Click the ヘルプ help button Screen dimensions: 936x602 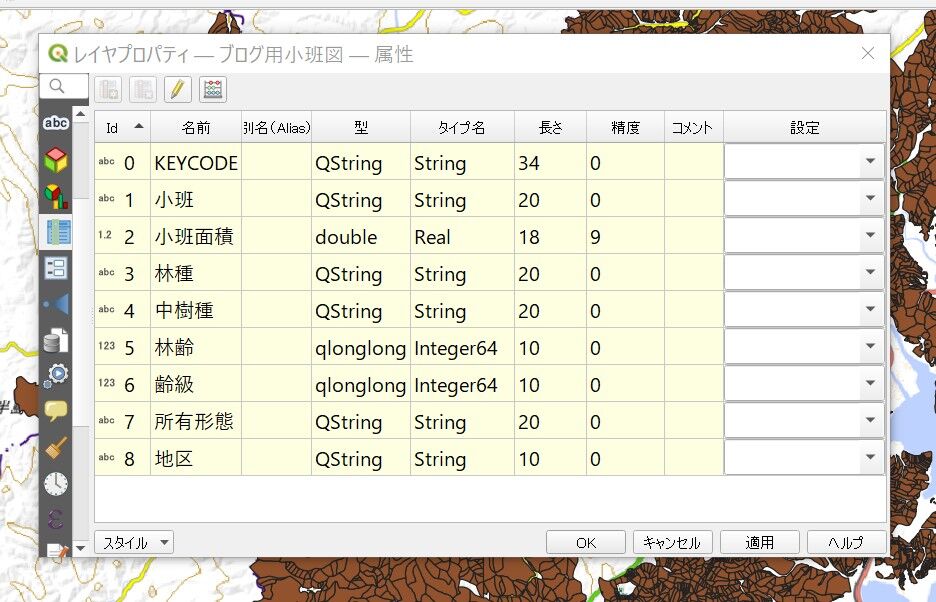click(847, 542)
